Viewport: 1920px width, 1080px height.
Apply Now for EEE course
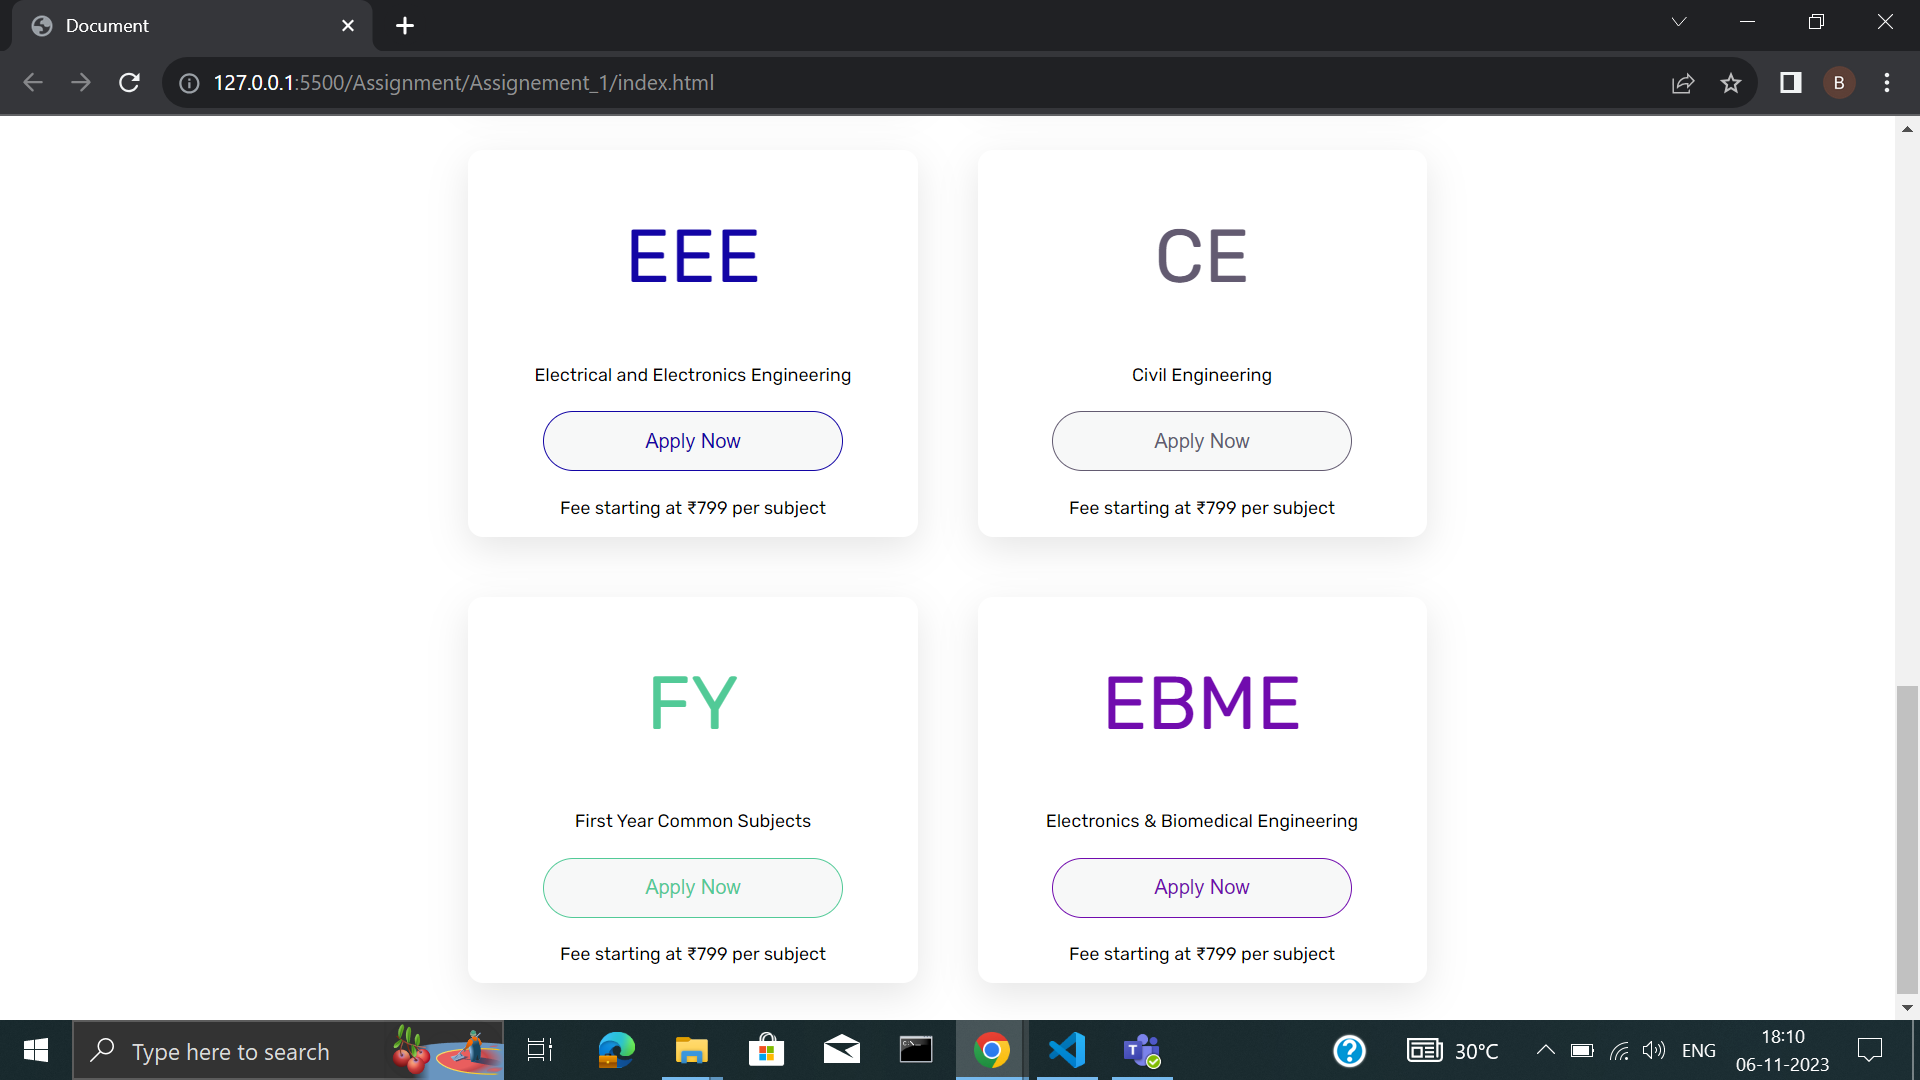point(692,441)
